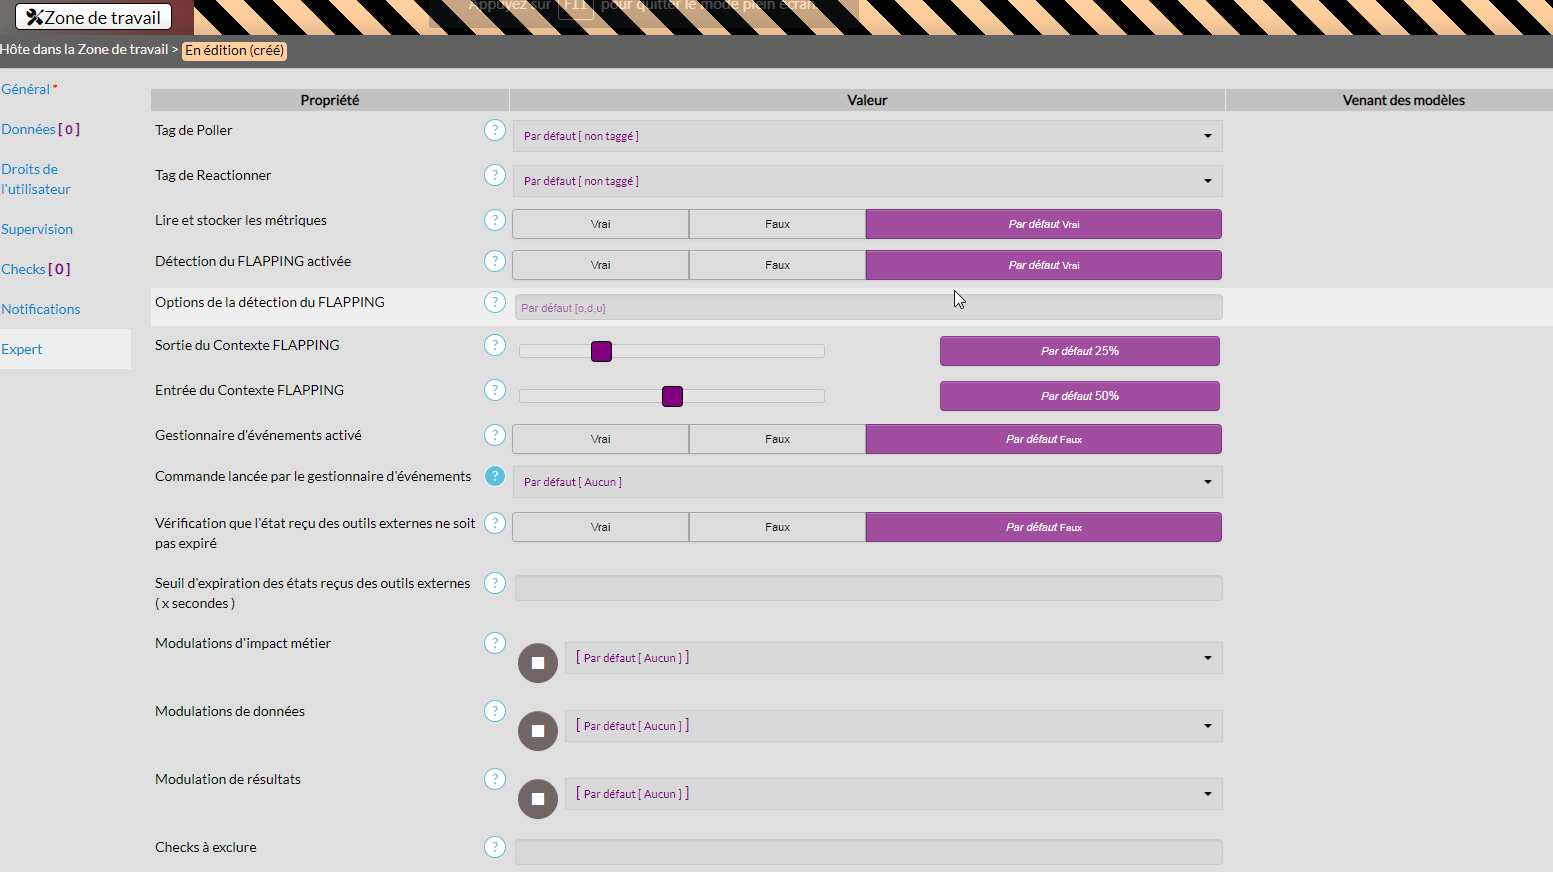Set Détection du FLAPPING activée to Faux

pos(777,265)
